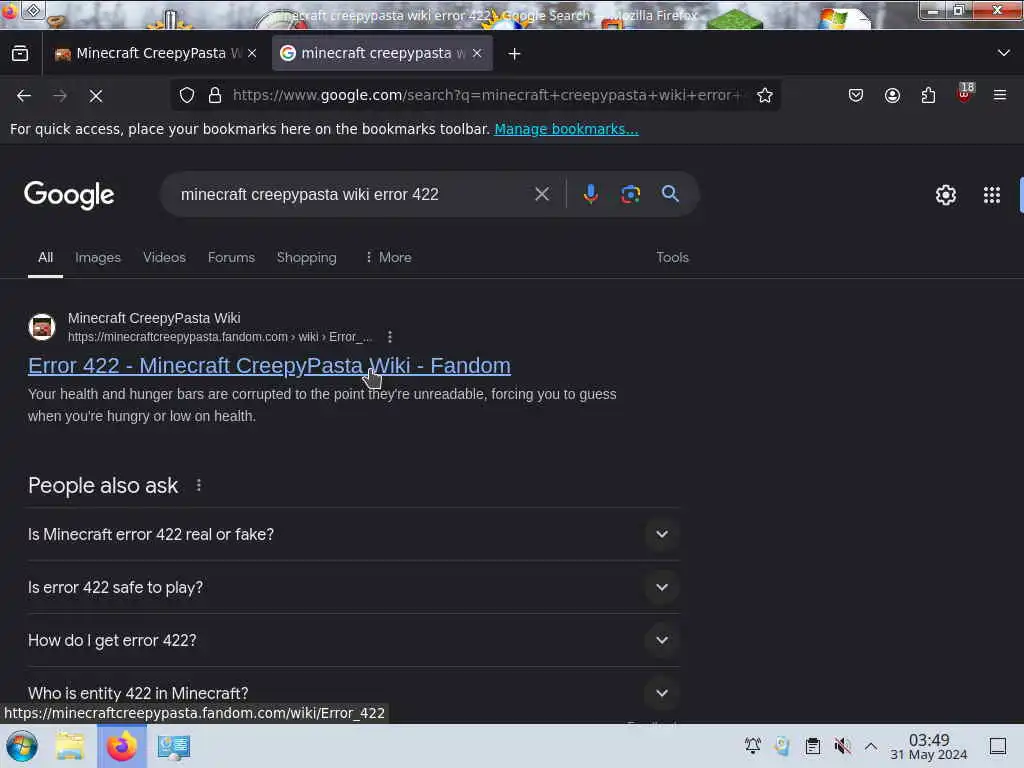This screenshot has height=768, width=1024.
Task: Open Google apps grid
Action: tap(992, 195)
